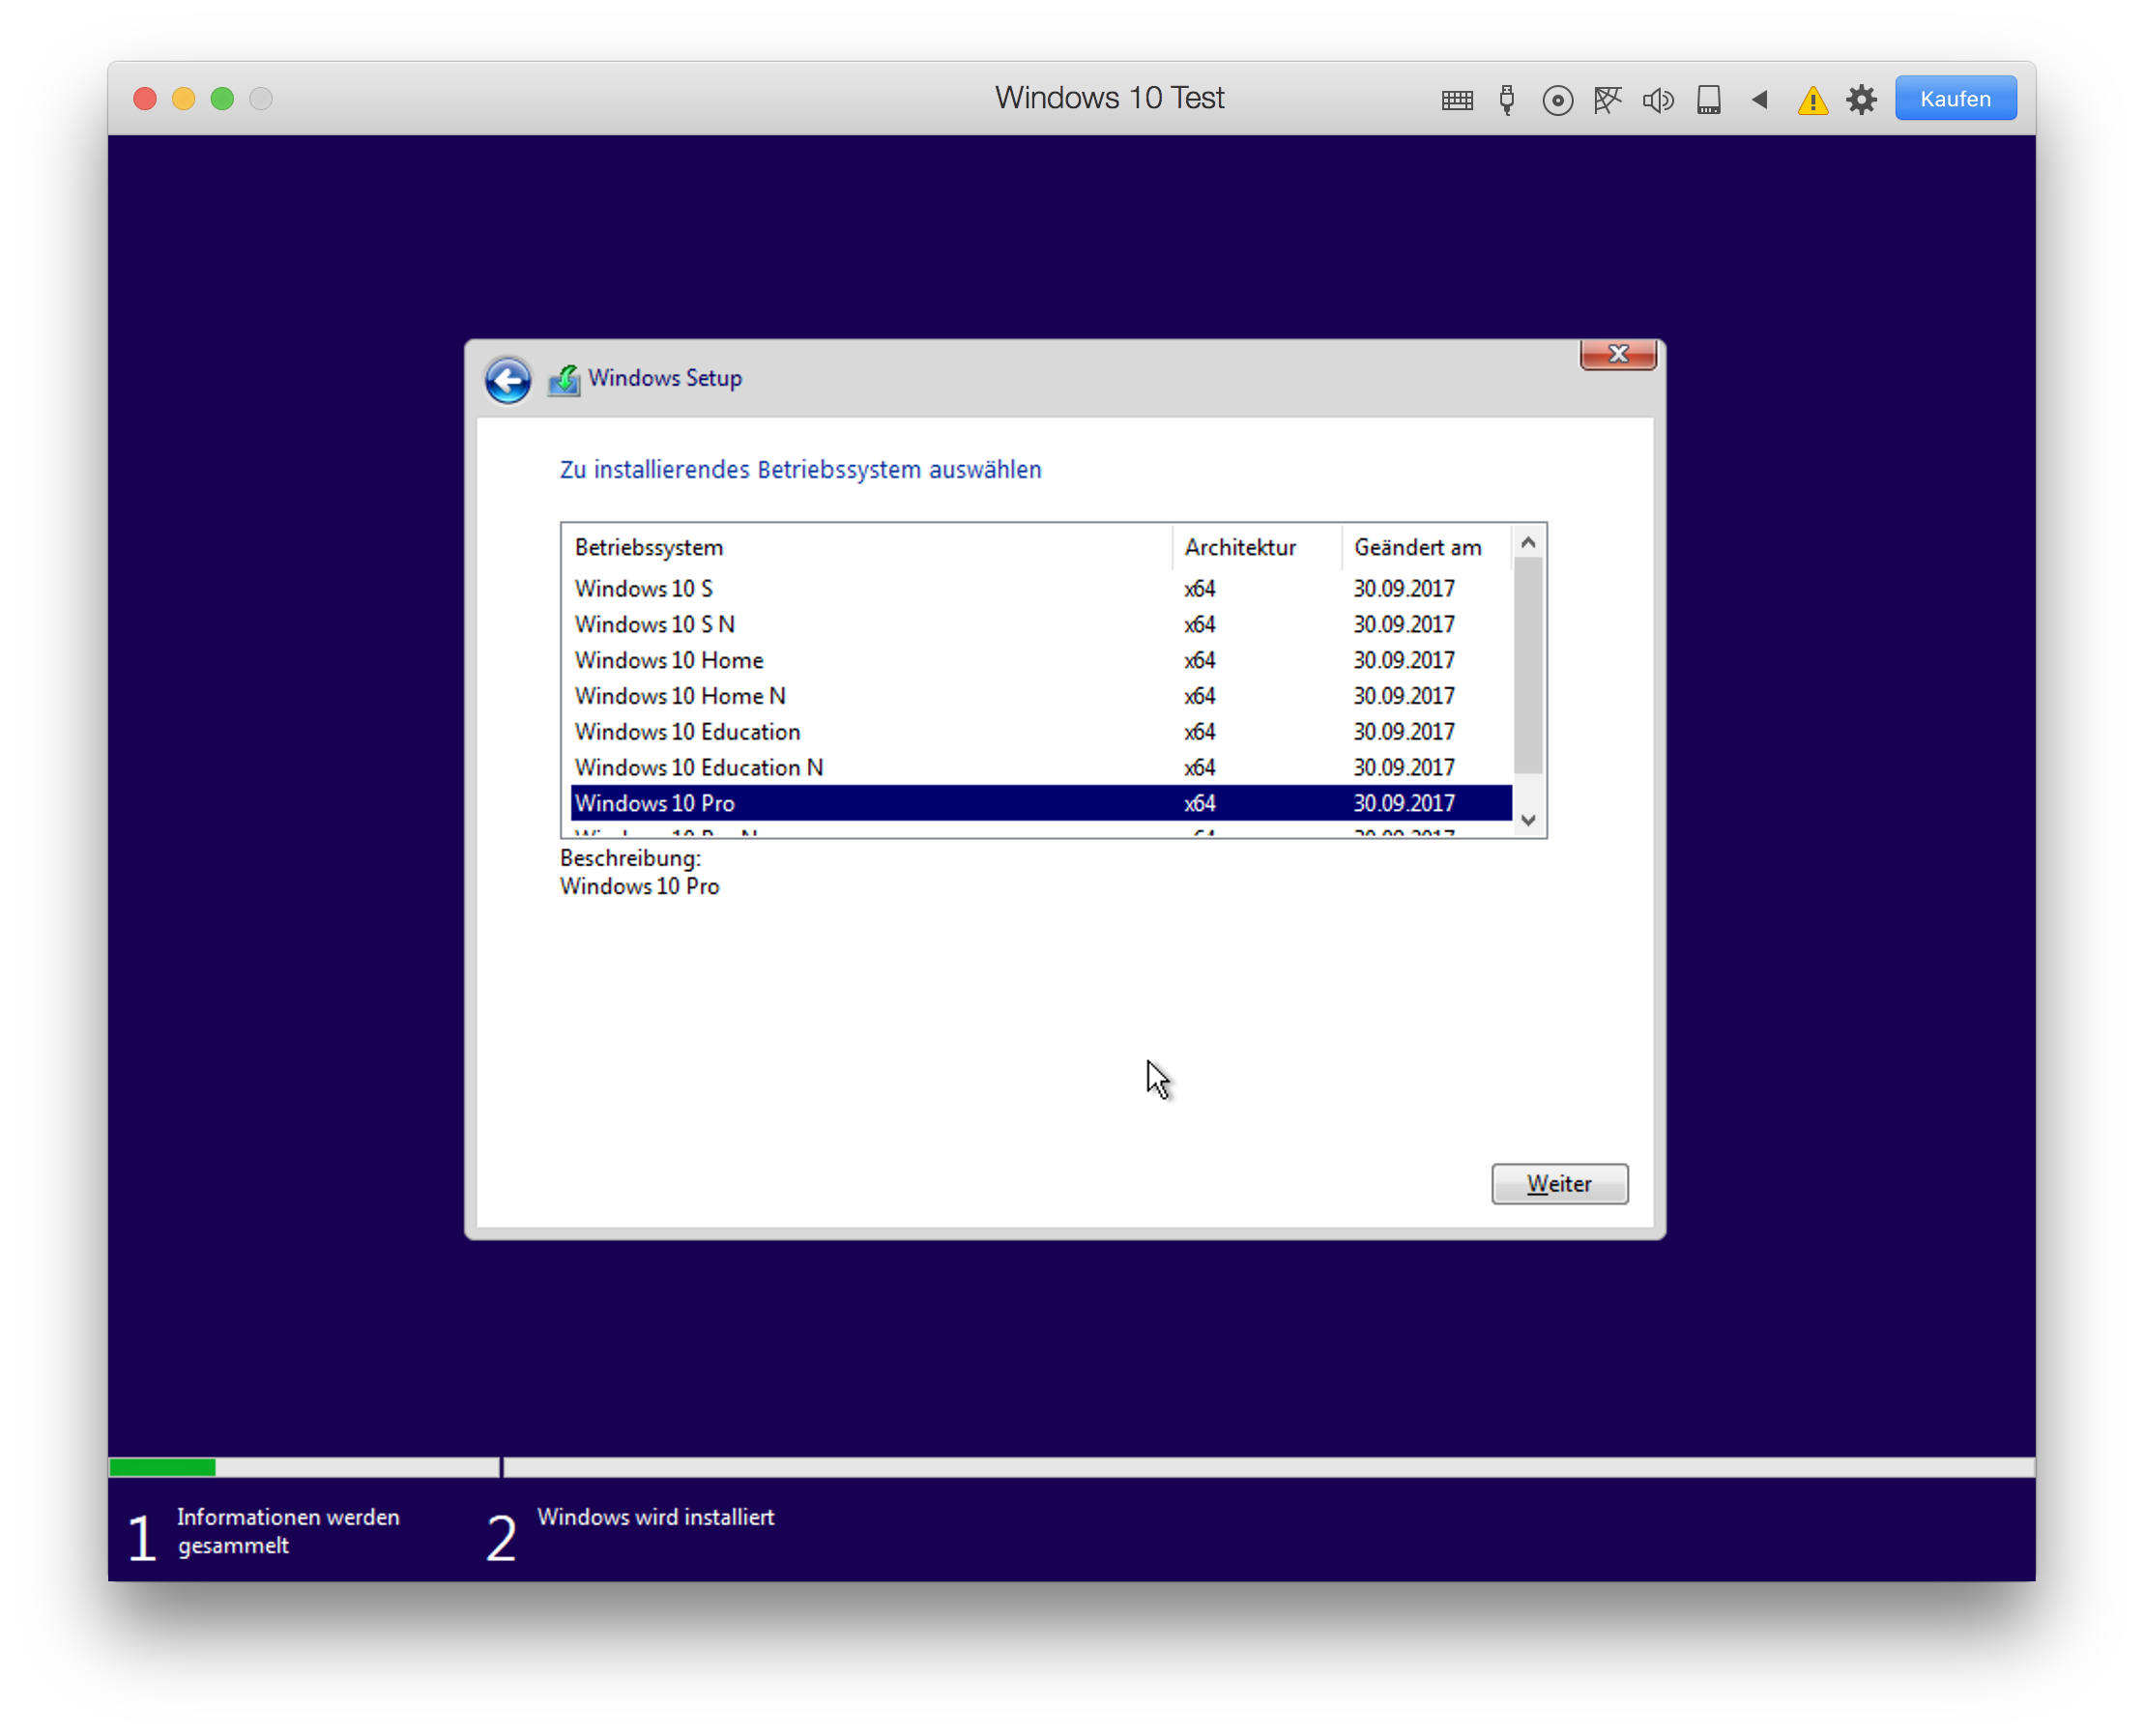Select Windows 10 Education row
Screen dimensions: 2144x1736
[1041, 732]
